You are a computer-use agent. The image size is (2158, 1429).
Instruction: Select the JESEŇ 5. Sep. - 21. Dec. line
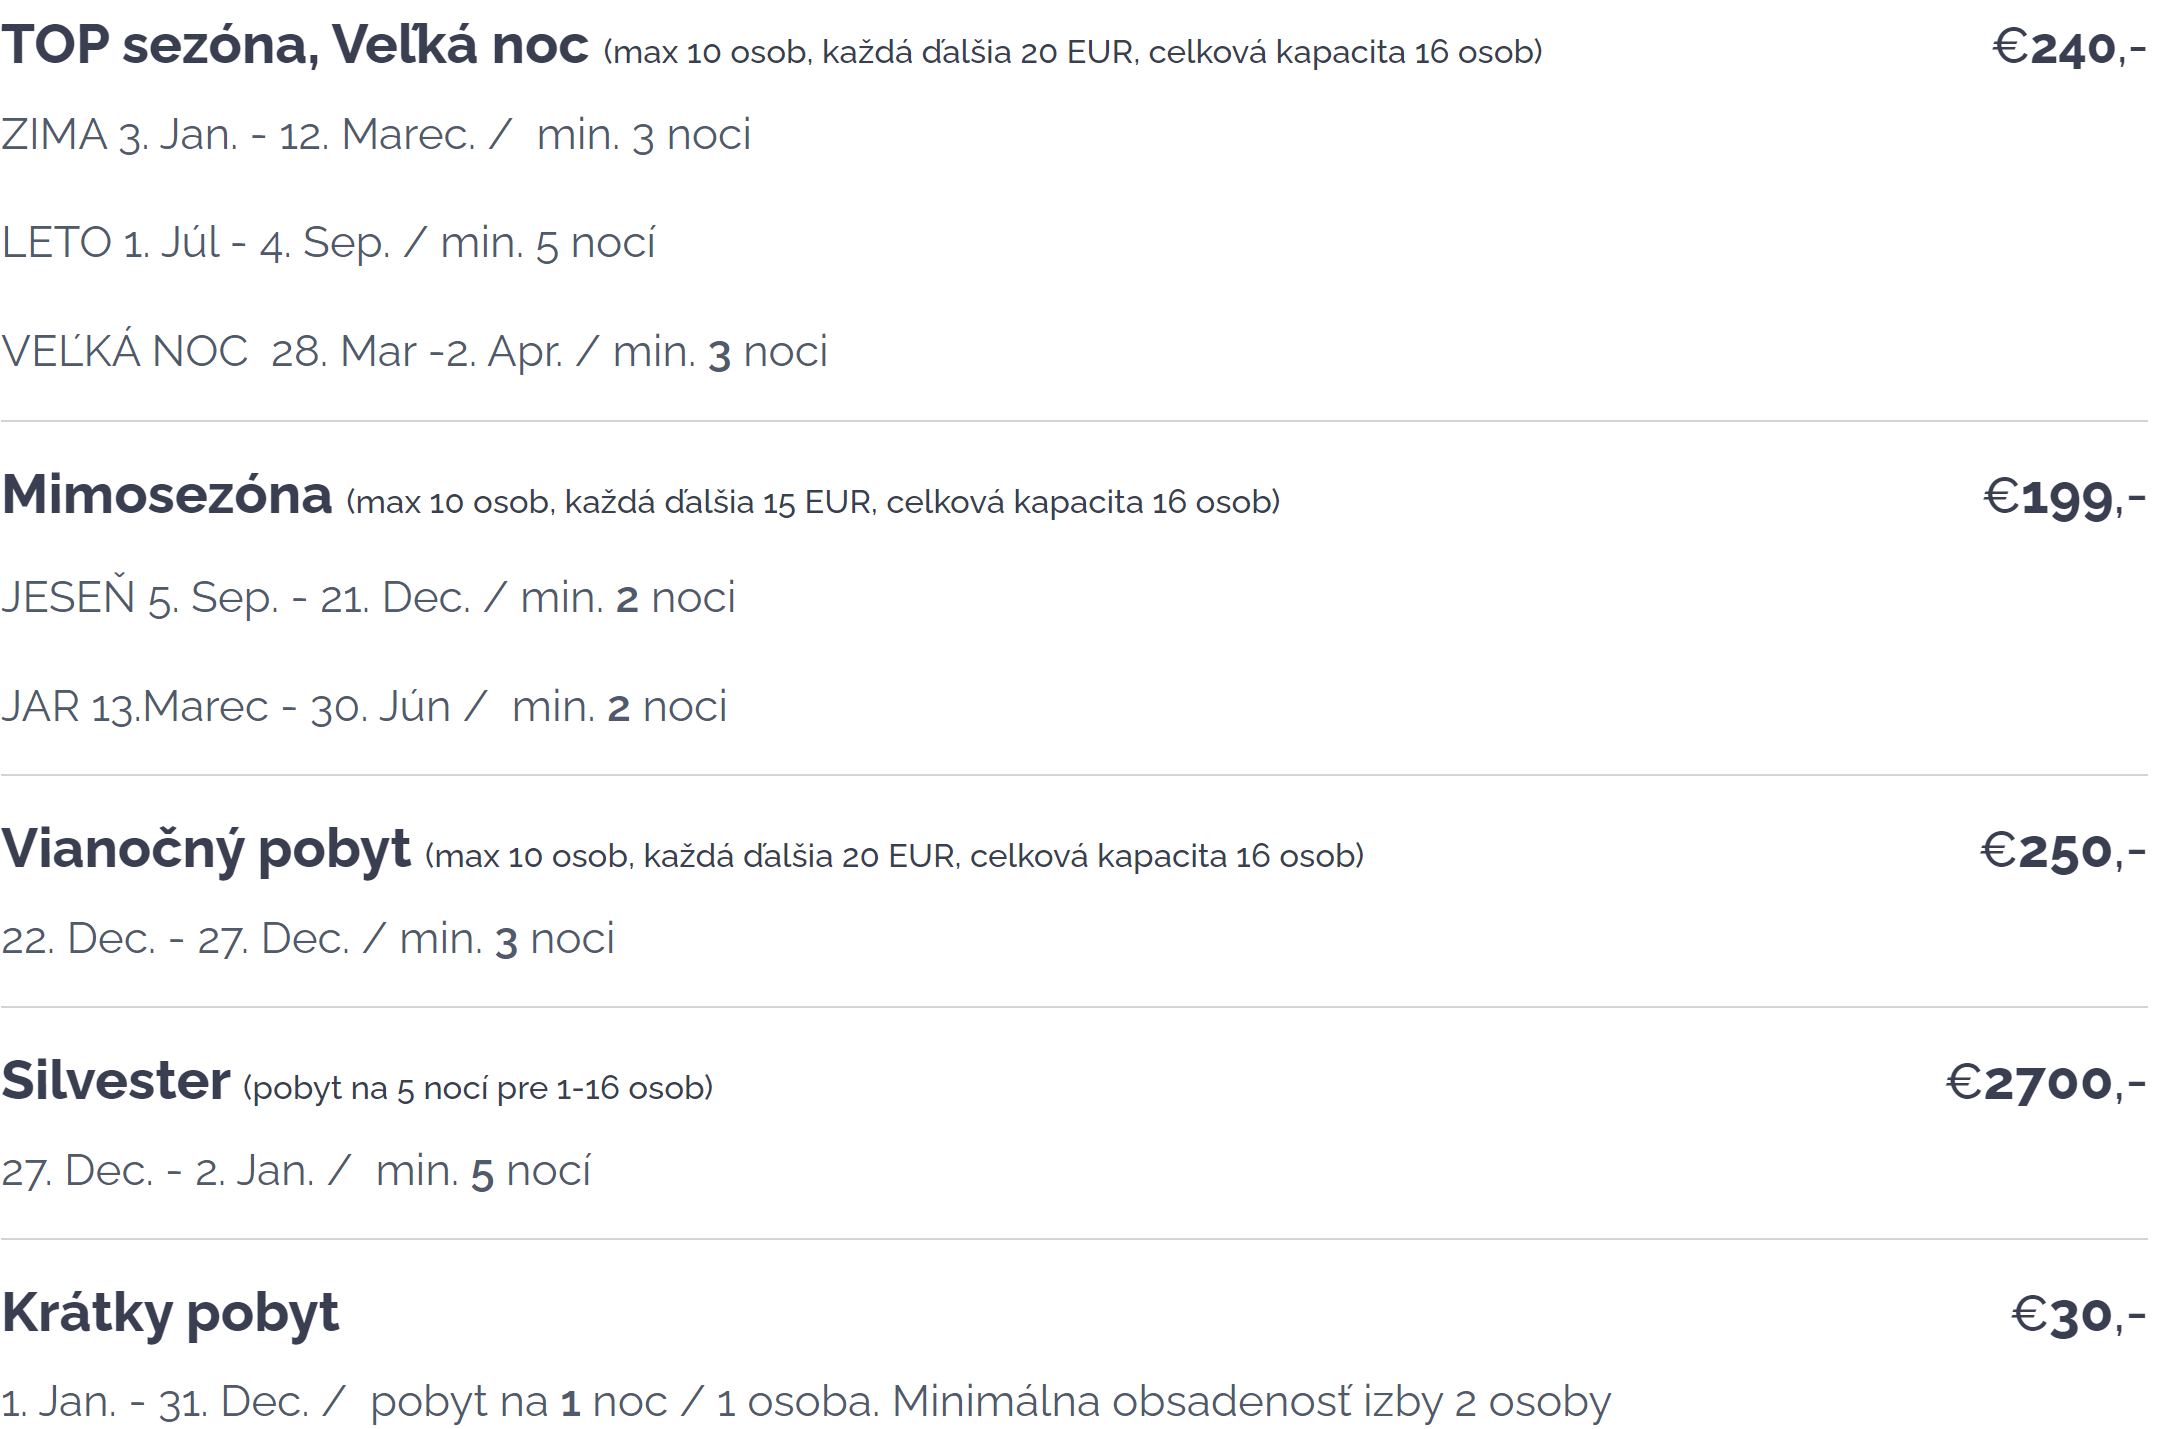point(369,598)
